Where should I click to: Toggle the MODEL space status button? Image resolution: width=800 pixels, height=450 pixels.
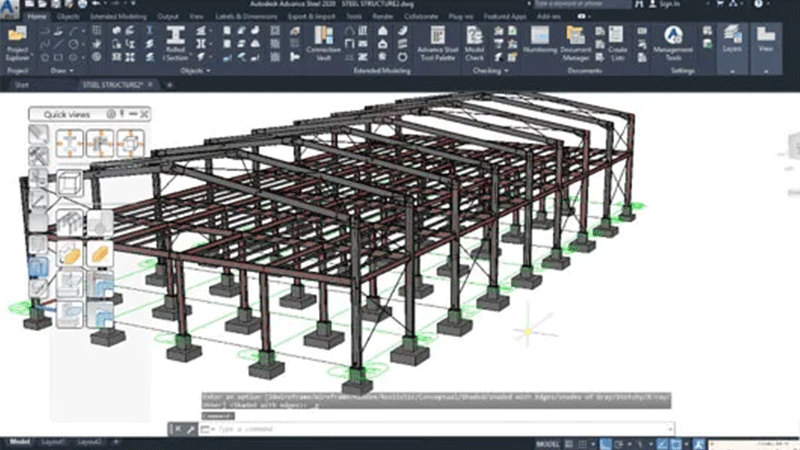(x=549, y=442)
